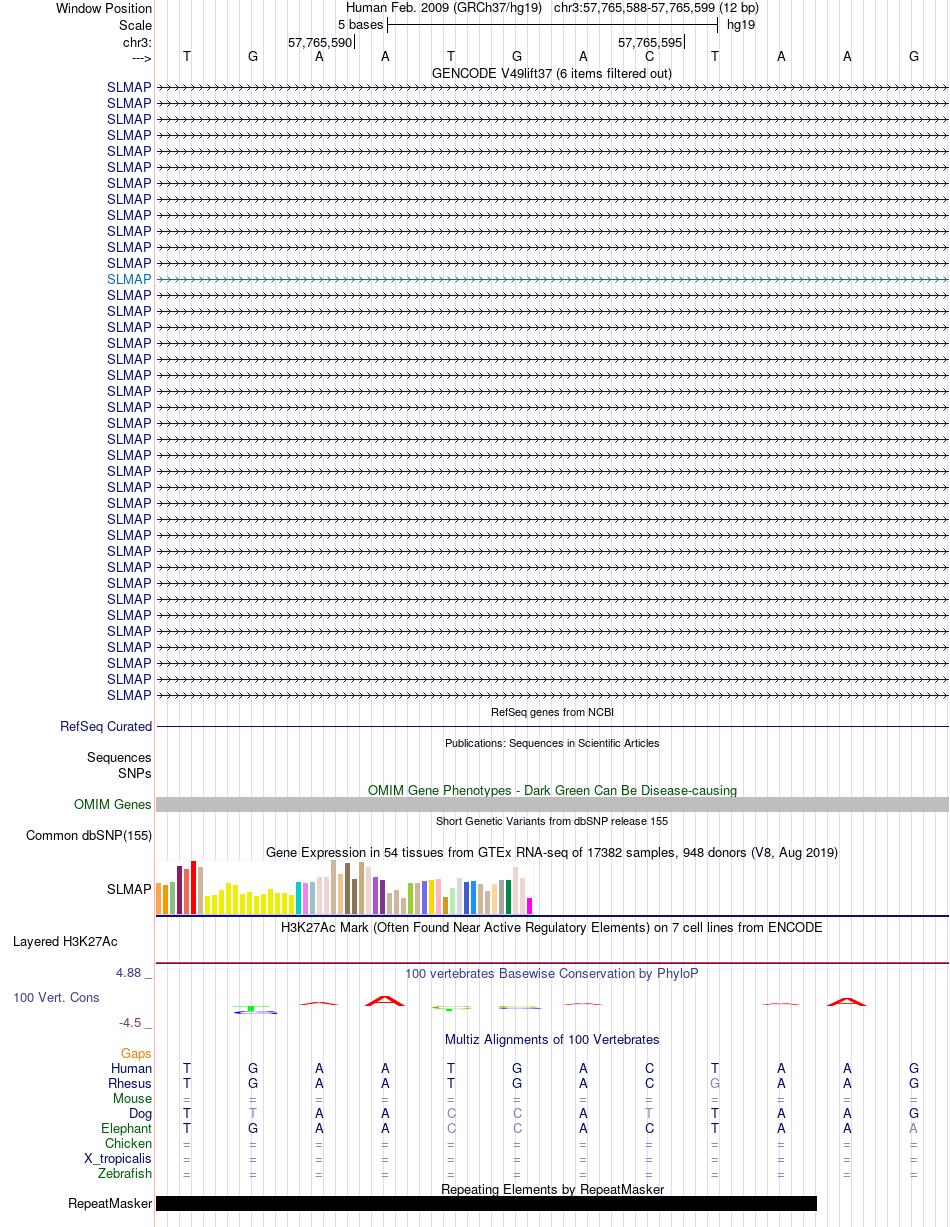Screen dimensions: 950x1227
Task: Click the light-blue highlighted SLMAP transcript label
Action: [129, 279]
